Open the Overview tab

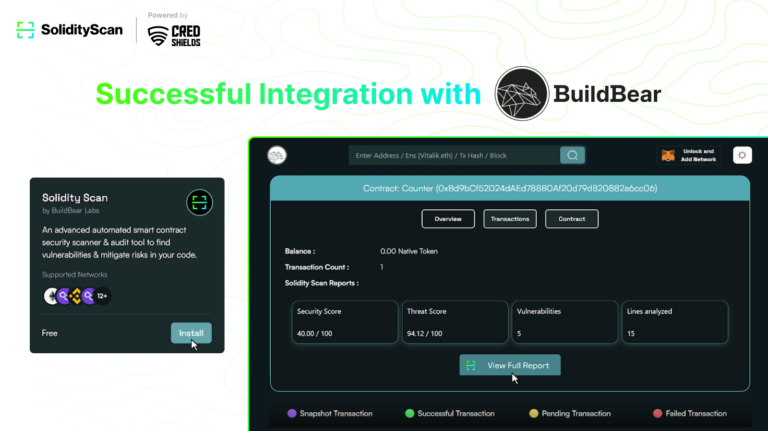click(x=448, y=219)
